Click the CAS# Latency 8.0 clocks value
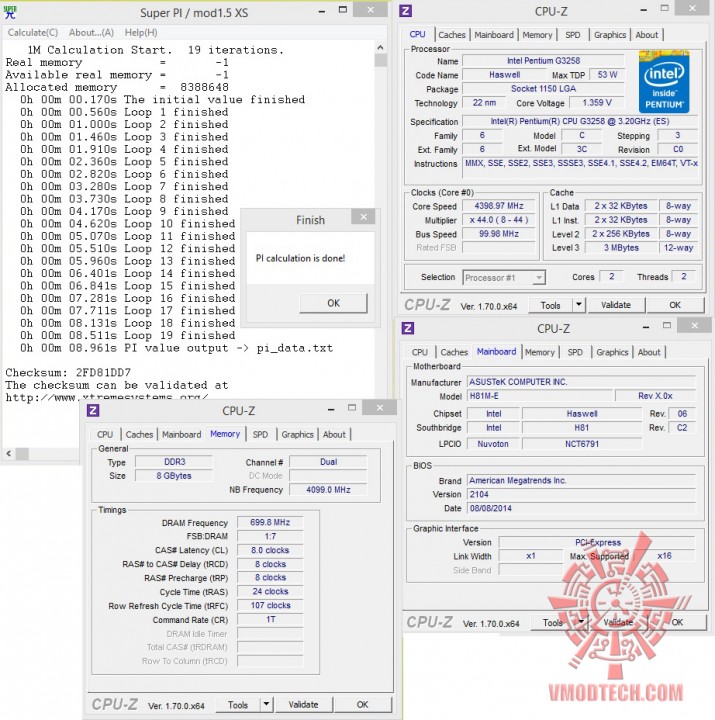The image size is (715, 720). point(270,550)
